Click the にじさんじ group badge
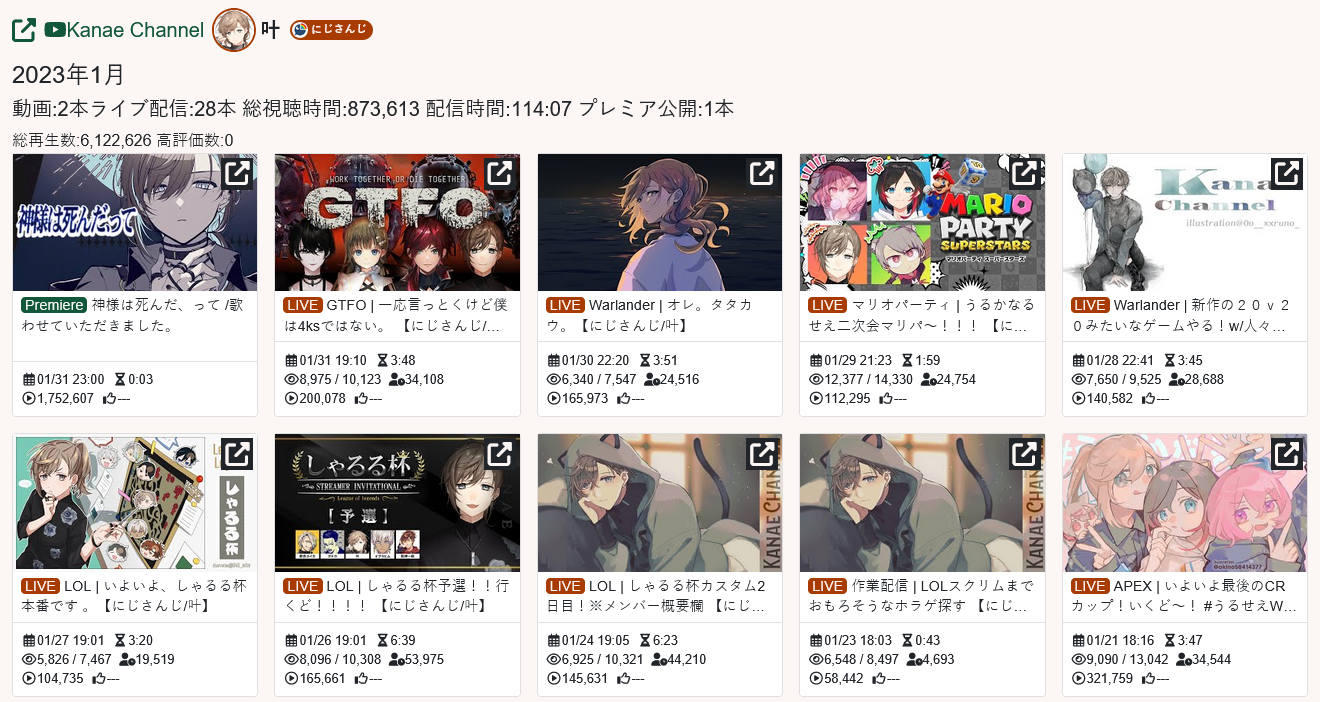The width and height of the screenshot is (1320, 702). [331, 30]
